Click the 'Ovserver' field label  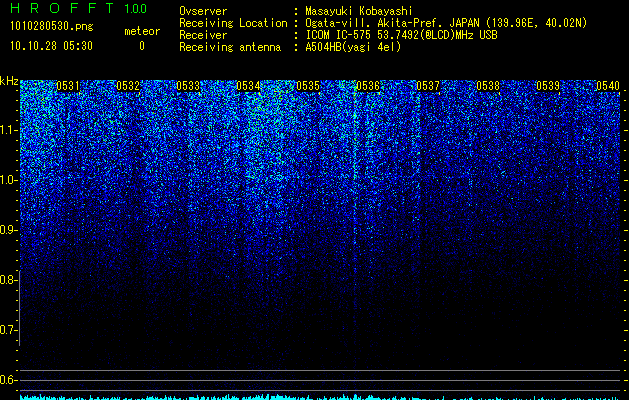pyautogui.click(x=203, y=11)
